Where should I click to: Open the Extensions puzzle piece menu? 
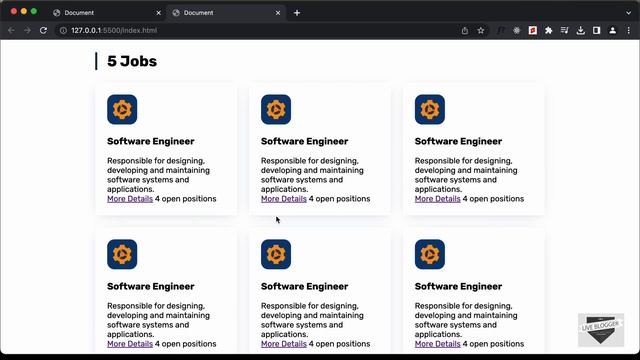click(549, 31)
